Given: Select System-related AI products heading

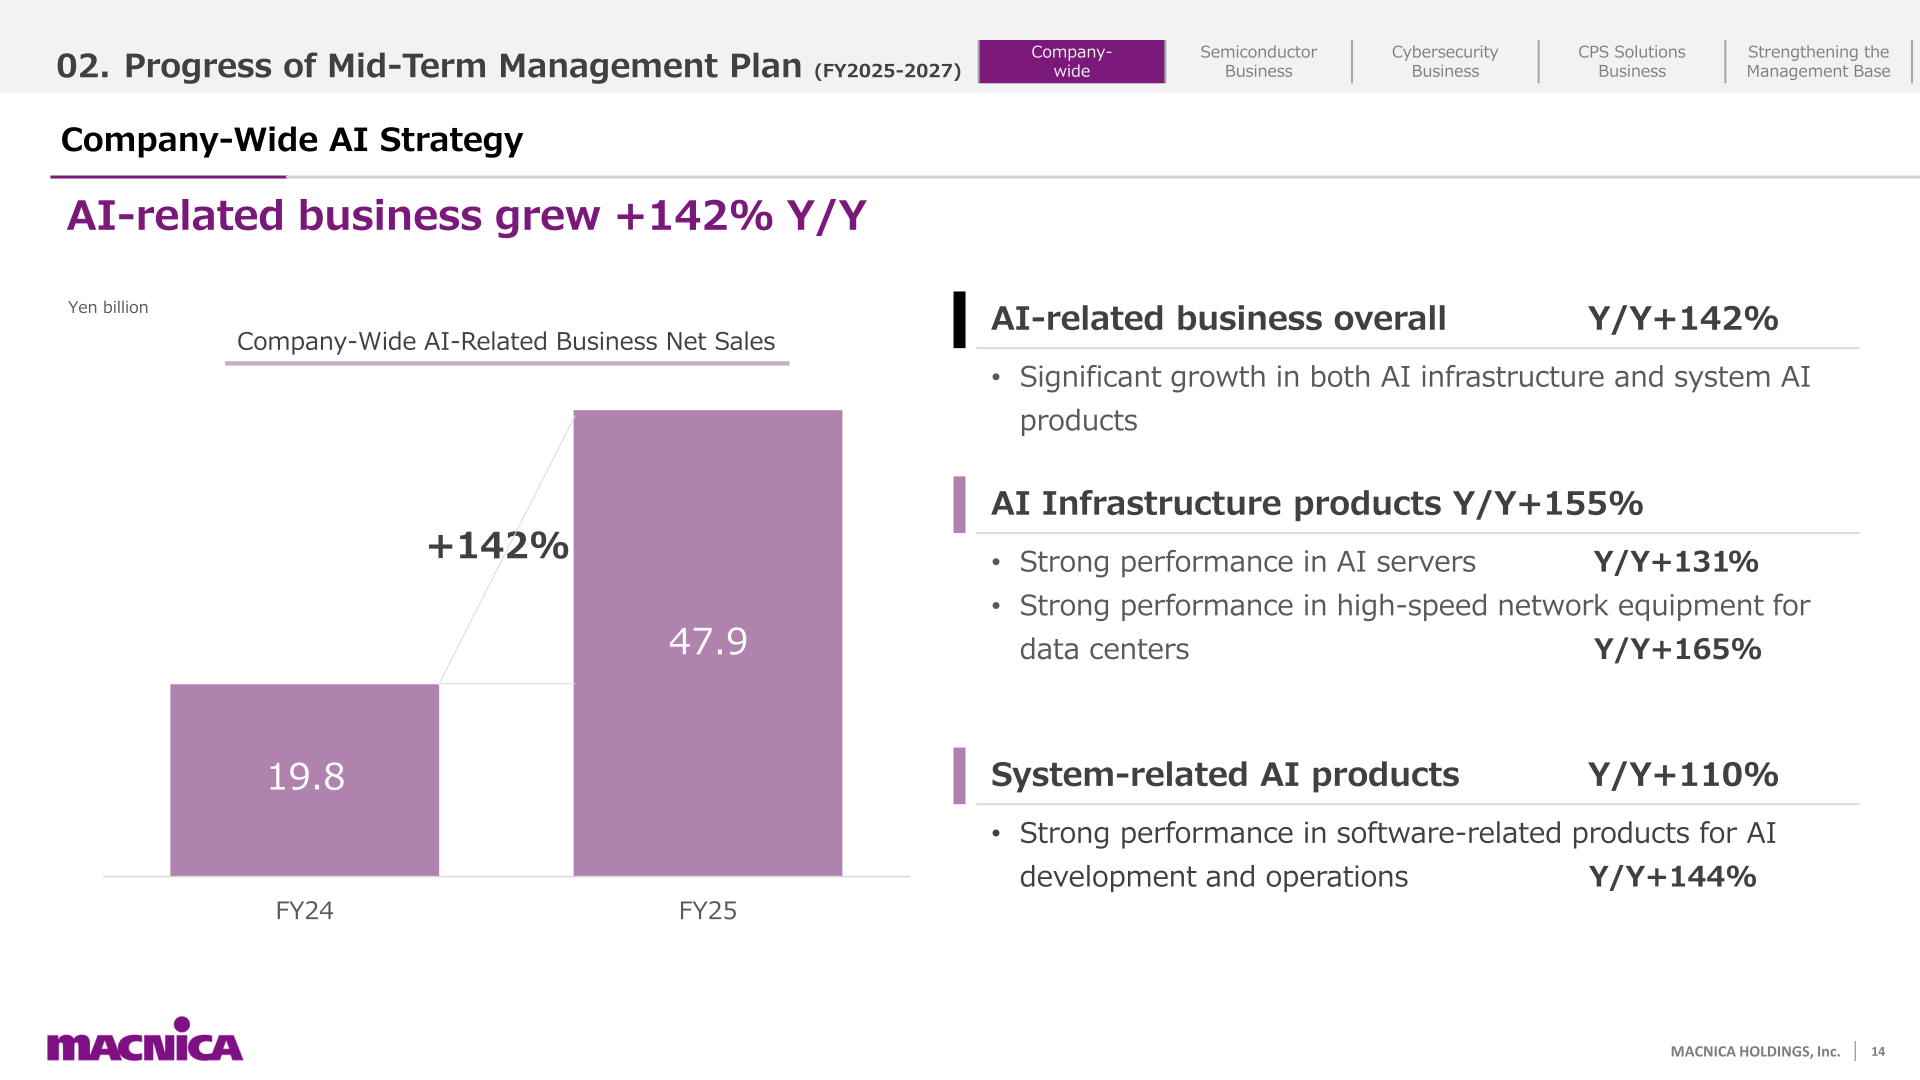Looking at the screenshot, I should (1225, 775).
